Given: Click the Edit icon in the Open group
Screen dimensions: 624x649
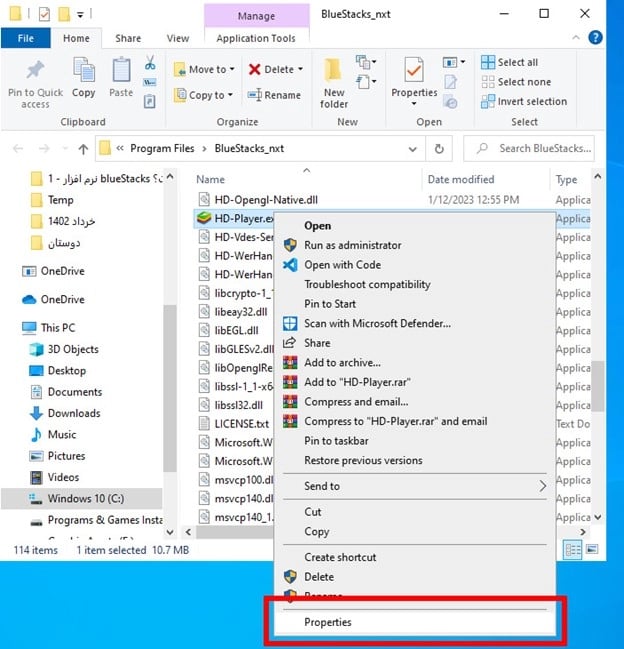Looking at the screenshot, I should (451, 82).
